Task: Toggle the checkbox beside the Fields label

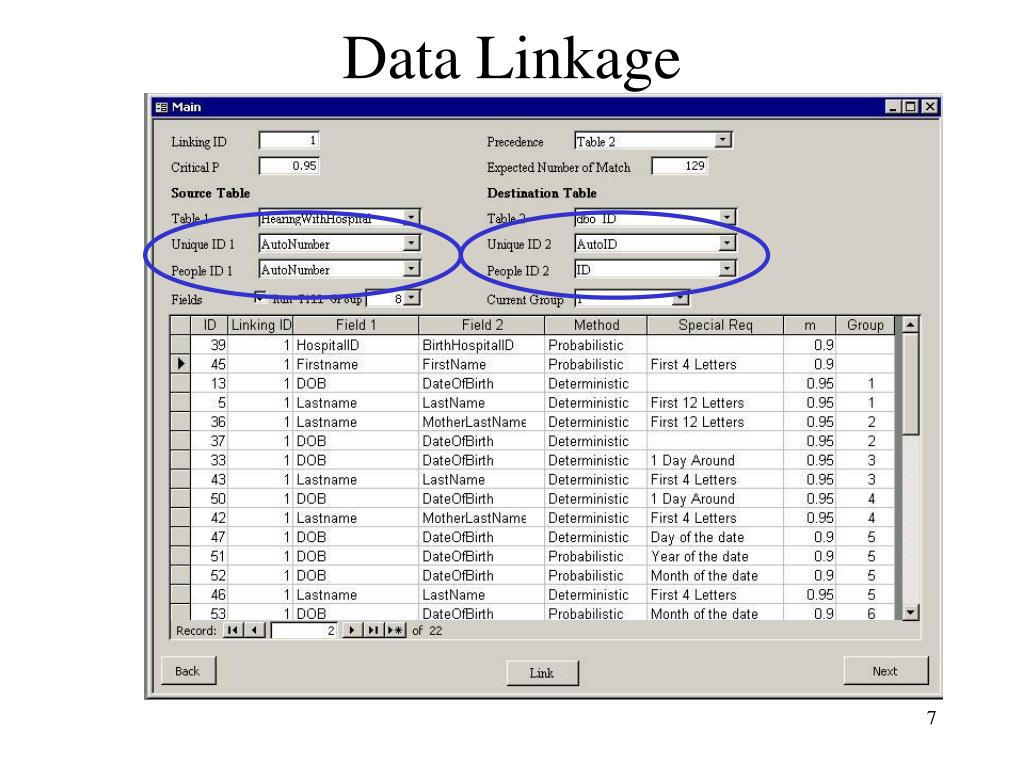Action: 260,297
